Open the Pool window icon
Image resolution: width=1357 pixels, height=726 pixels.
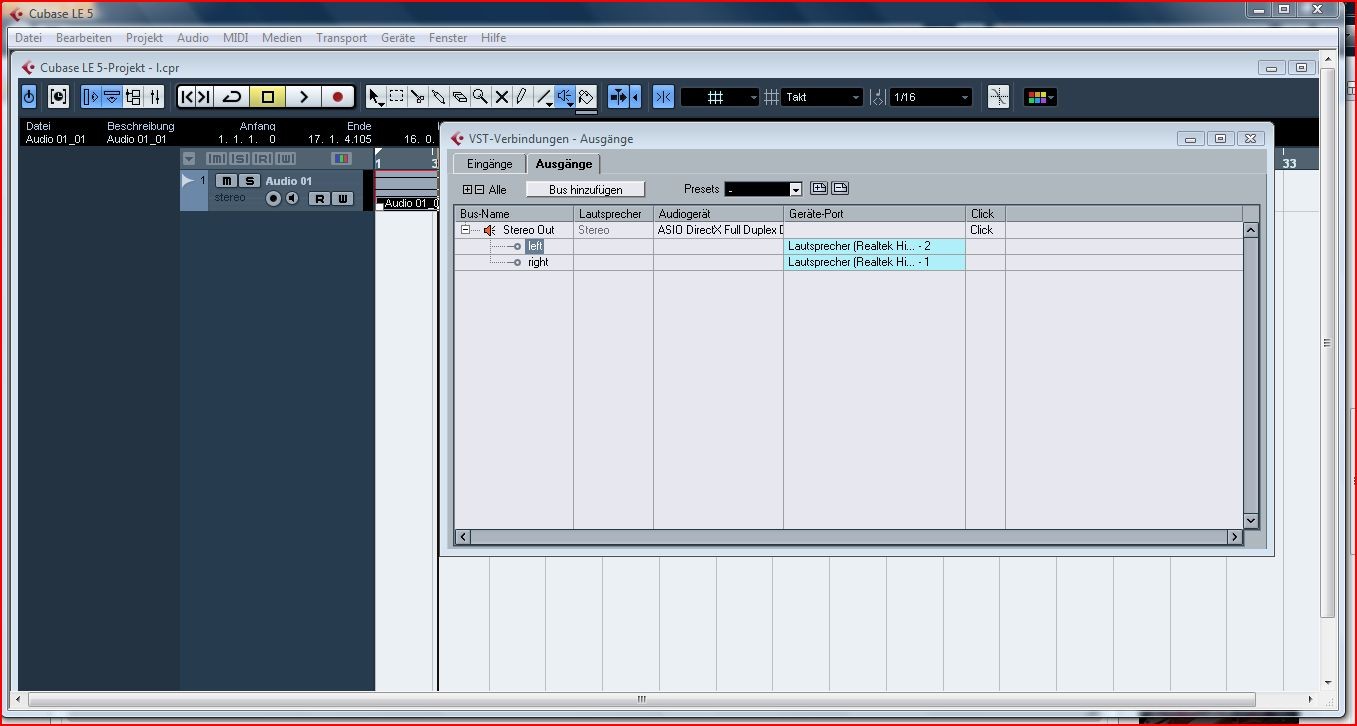click(x=134, y=97)
